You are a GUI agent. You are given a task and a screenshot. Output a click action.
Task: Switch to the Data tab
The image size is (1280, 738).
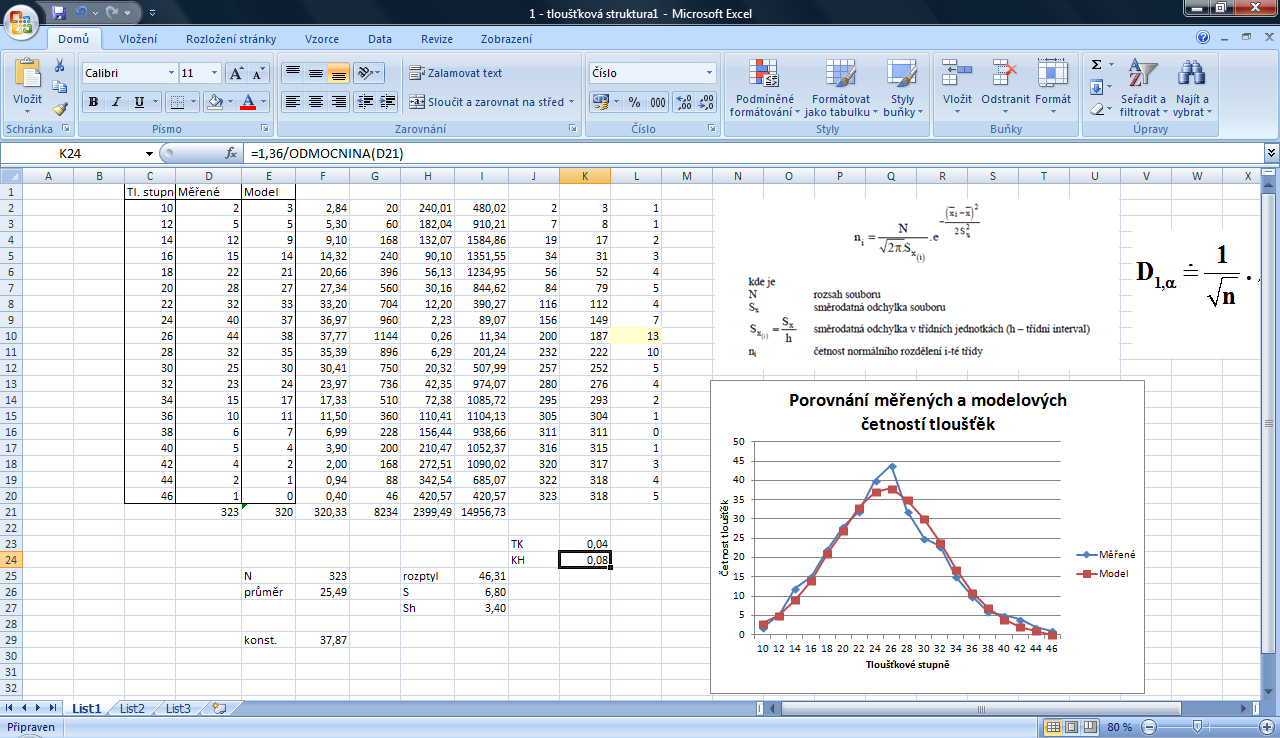tap(380, 39)
